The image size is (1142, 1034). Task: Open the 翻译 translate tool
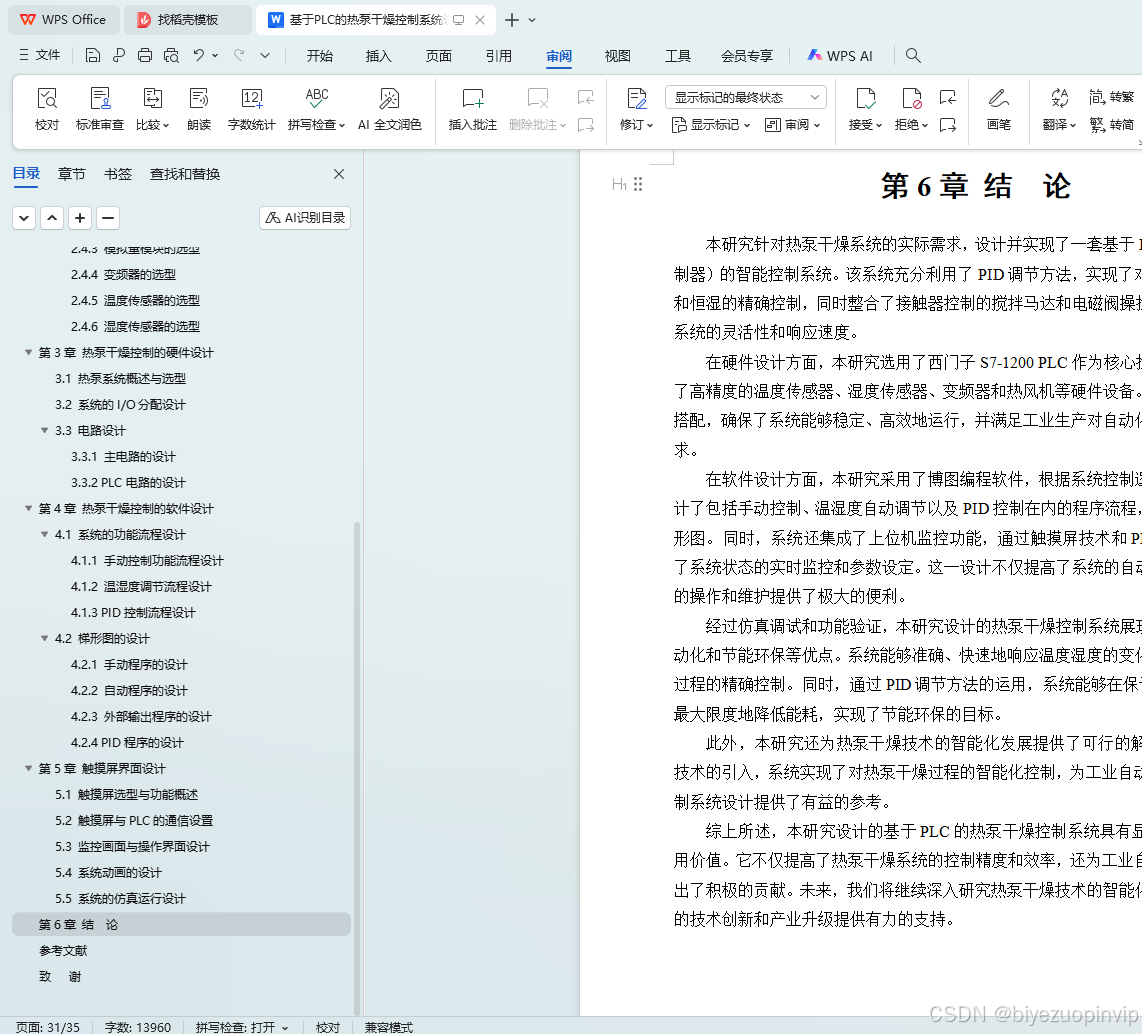[1059, 108]
